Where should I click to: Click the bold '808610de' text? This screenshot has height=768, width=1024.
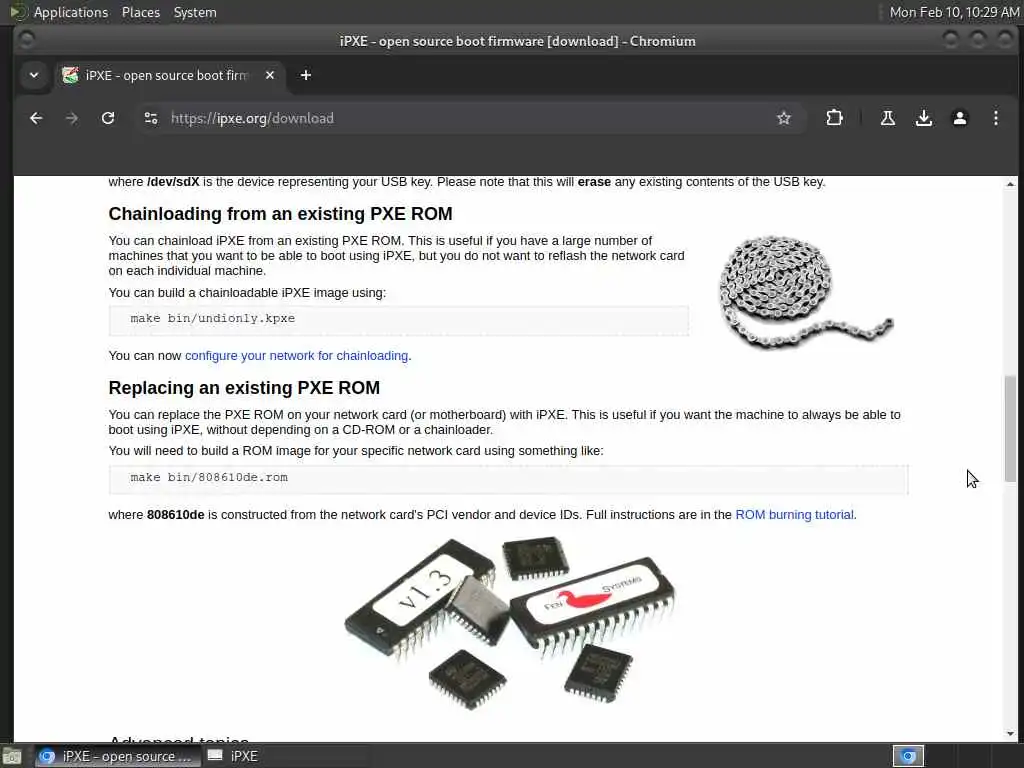tap(176, 515)
